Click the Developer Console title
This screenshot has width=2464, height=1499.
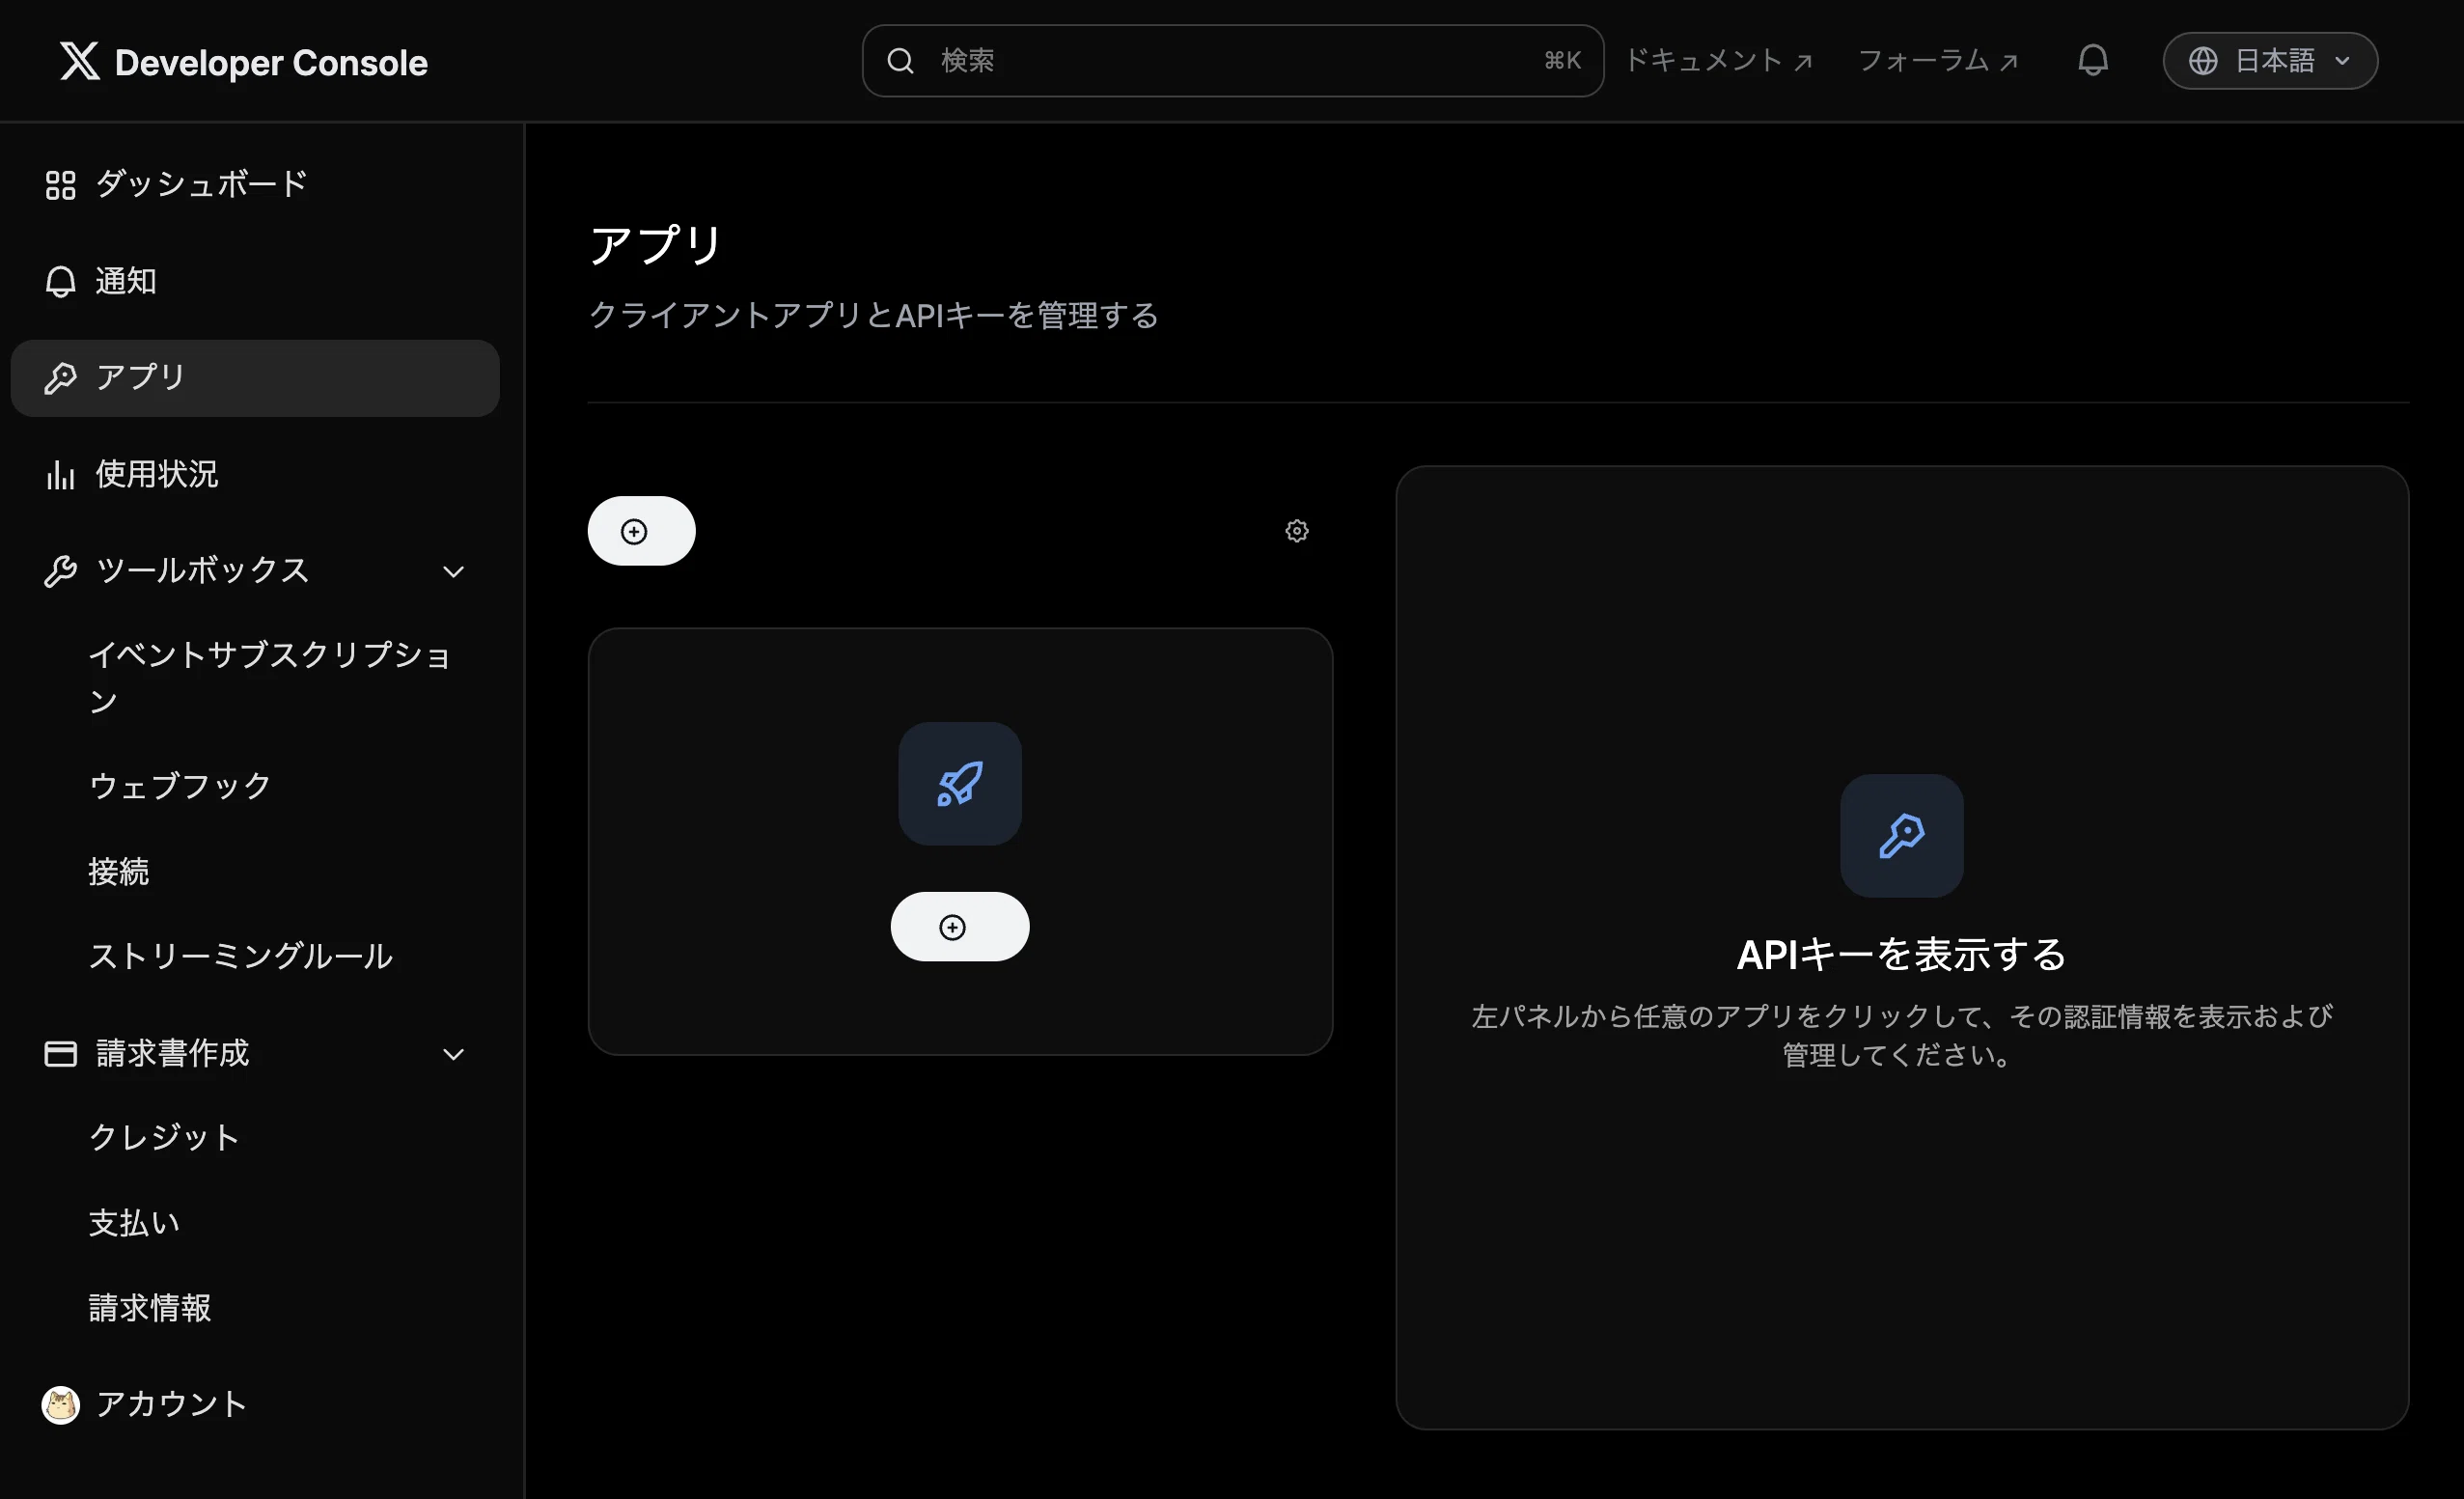[271, 63]
